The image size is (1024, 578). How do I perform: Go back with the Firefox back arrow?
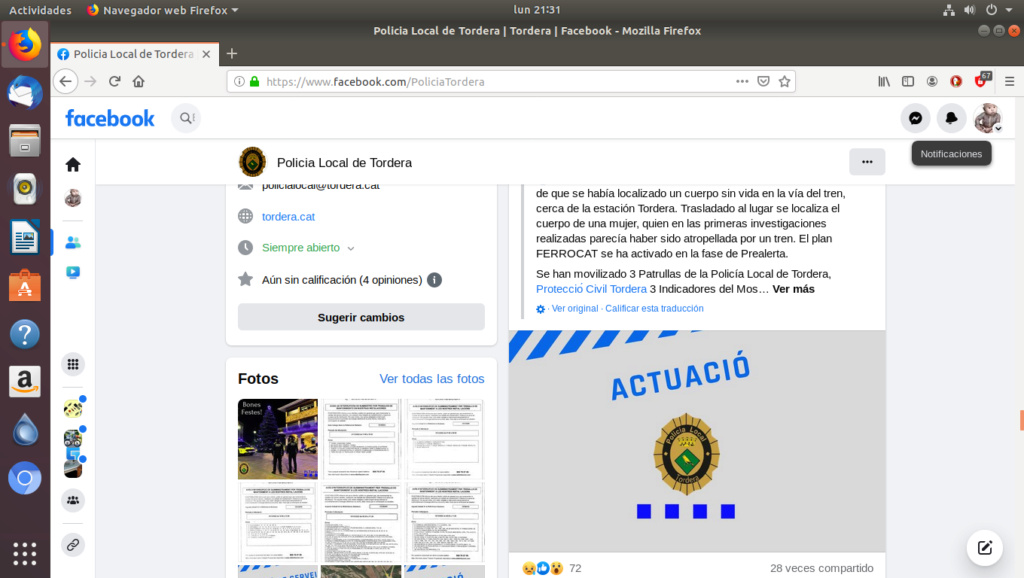[65, 82]
